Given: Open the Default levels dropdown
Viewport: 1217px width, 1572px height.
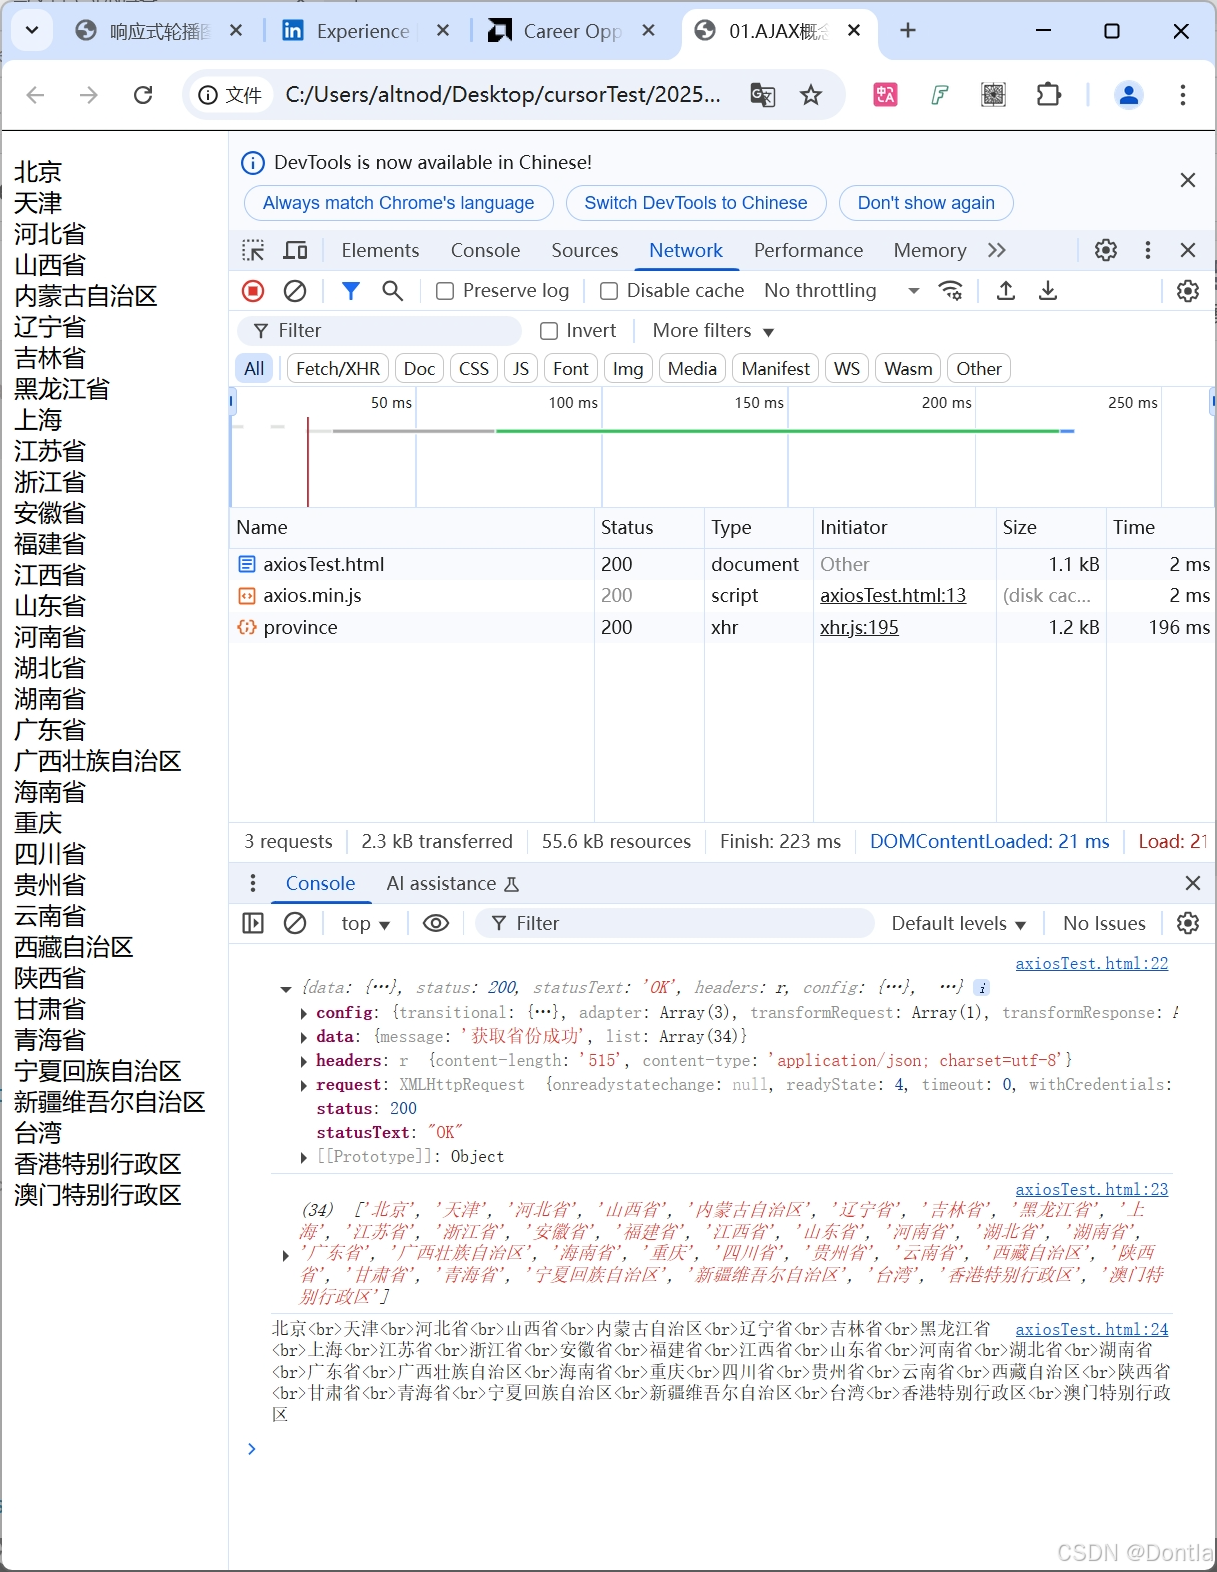Looking at the screenshot, I should pos(958,923).
